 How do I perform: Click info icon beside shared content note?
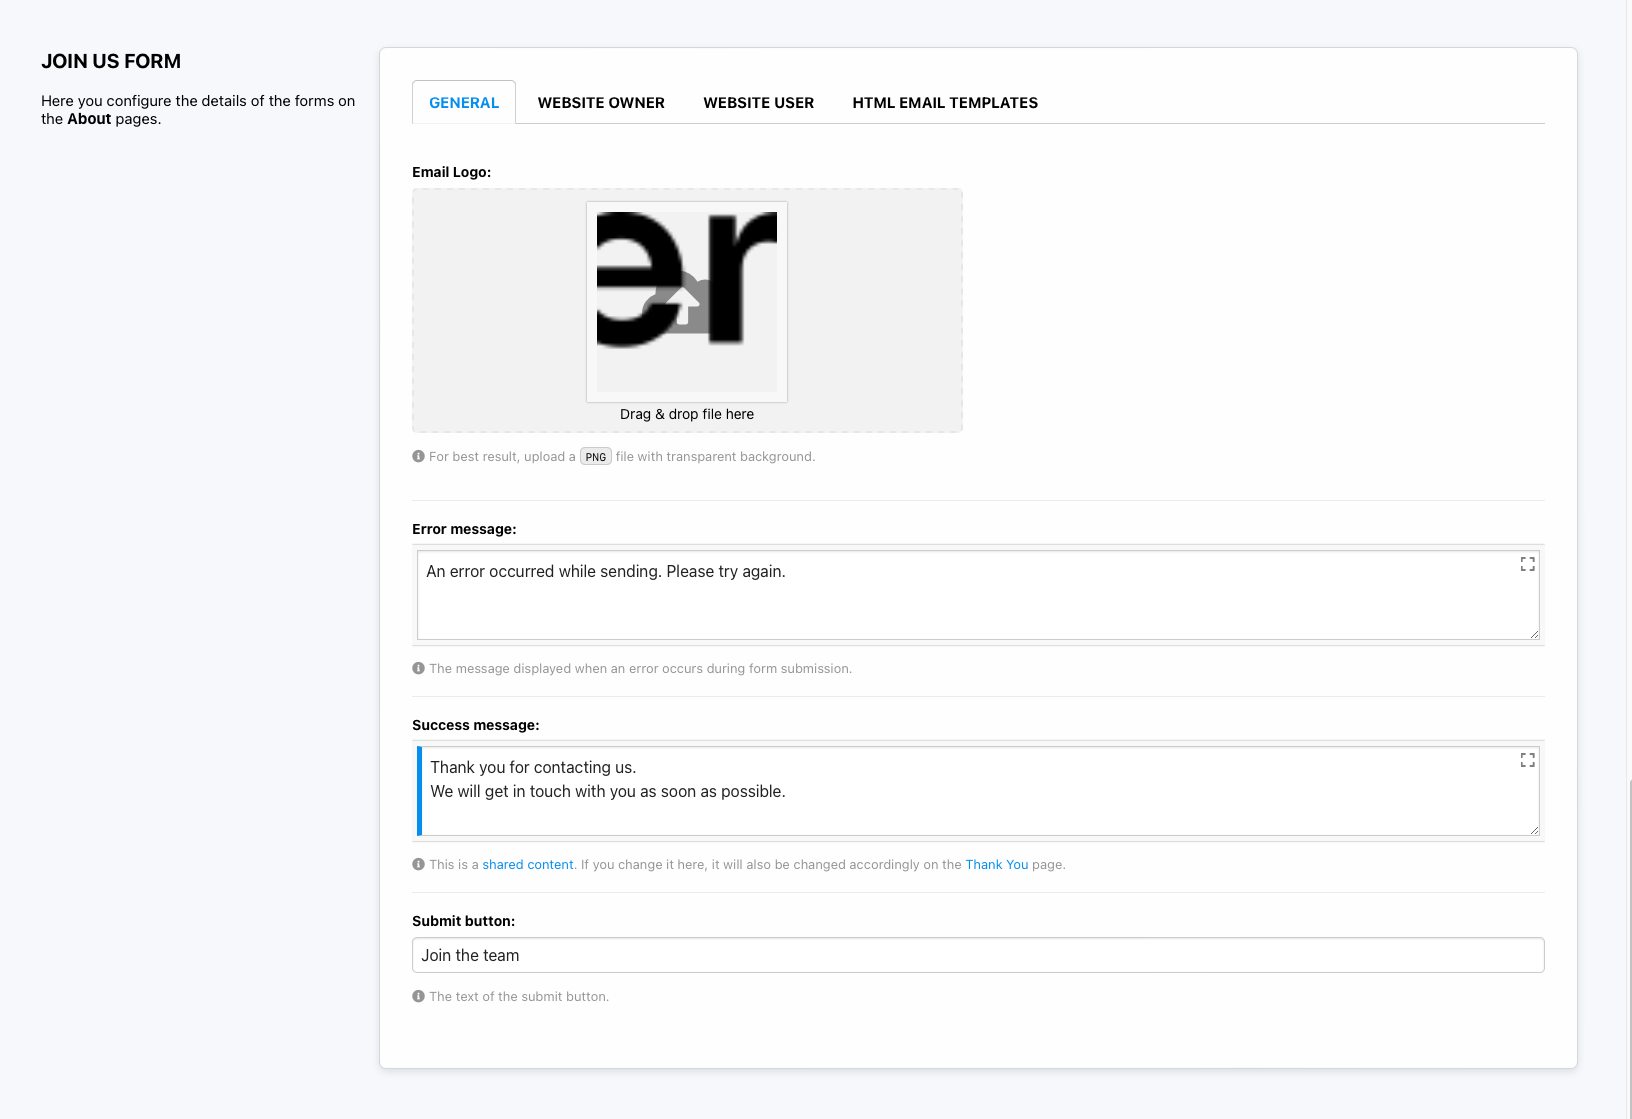419,864
